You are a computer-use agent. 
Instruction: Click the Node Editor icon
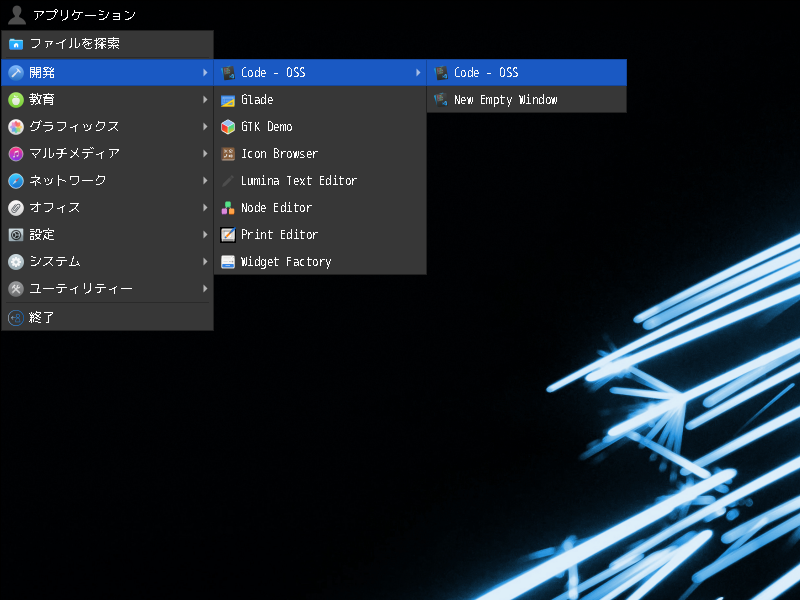pyautogui.click(x=228, y=208)
